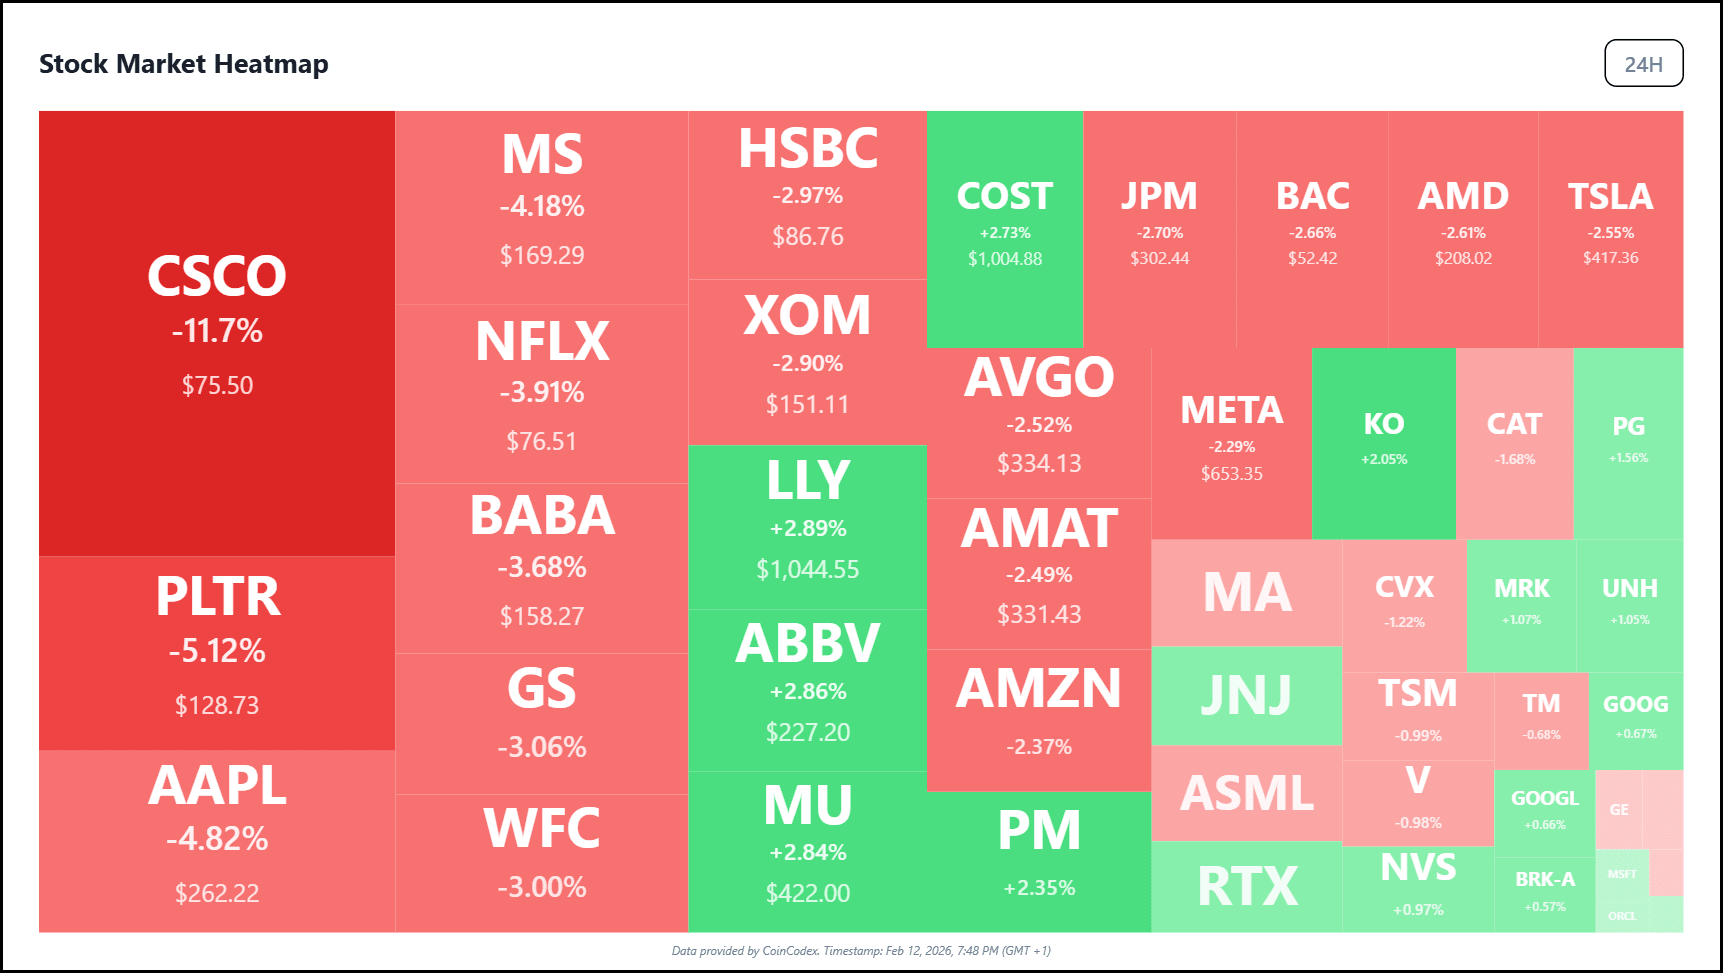Image resolution: width=1723 pixels, height=973 pixels.
Task: Select the JNJ green tile
Action: 1246,695
